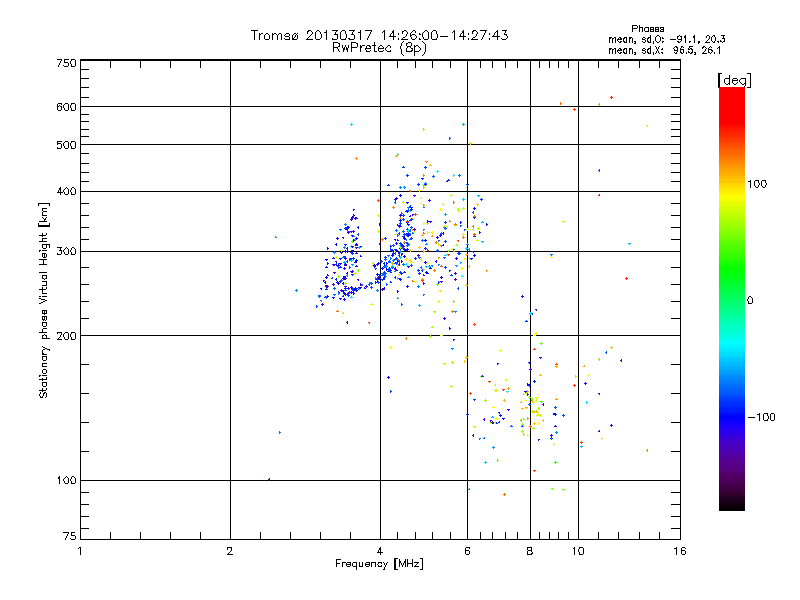Click the x-axis '6' tick label
The height and width of the screenshot is (600, 800).
[x=467, y=551]
